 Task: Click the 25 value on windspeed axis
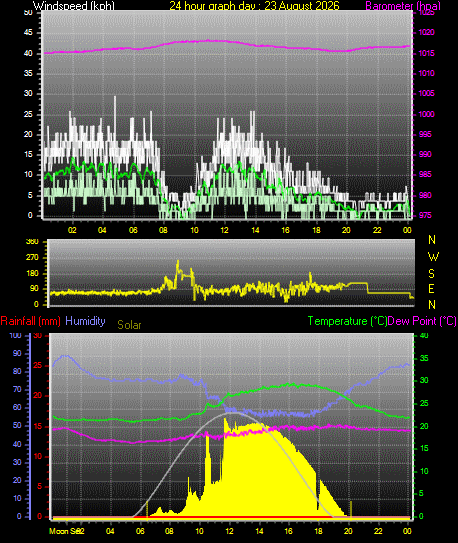(x=28, y=114)
